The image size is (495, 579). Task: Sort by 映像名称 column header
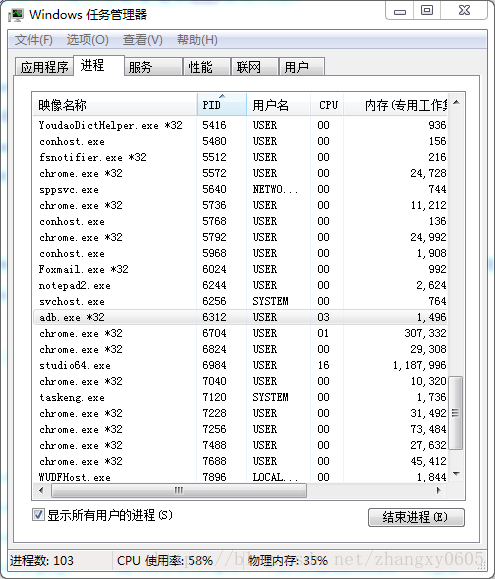(x=114, y=105)
